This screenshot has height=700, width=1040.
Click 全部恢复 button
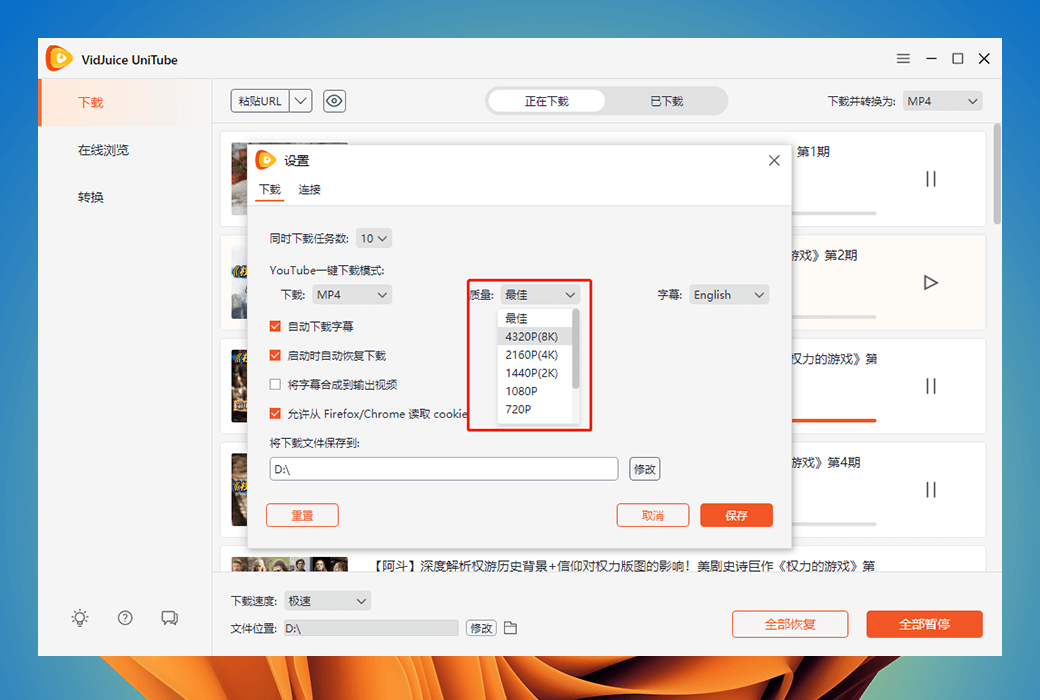tap(790, 624)
